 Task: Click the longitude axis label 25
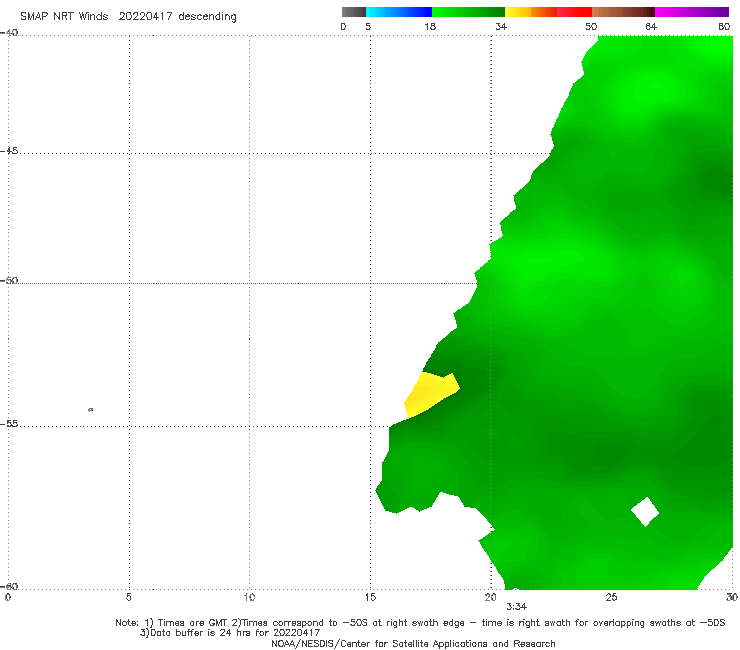(x=612, y=597)
